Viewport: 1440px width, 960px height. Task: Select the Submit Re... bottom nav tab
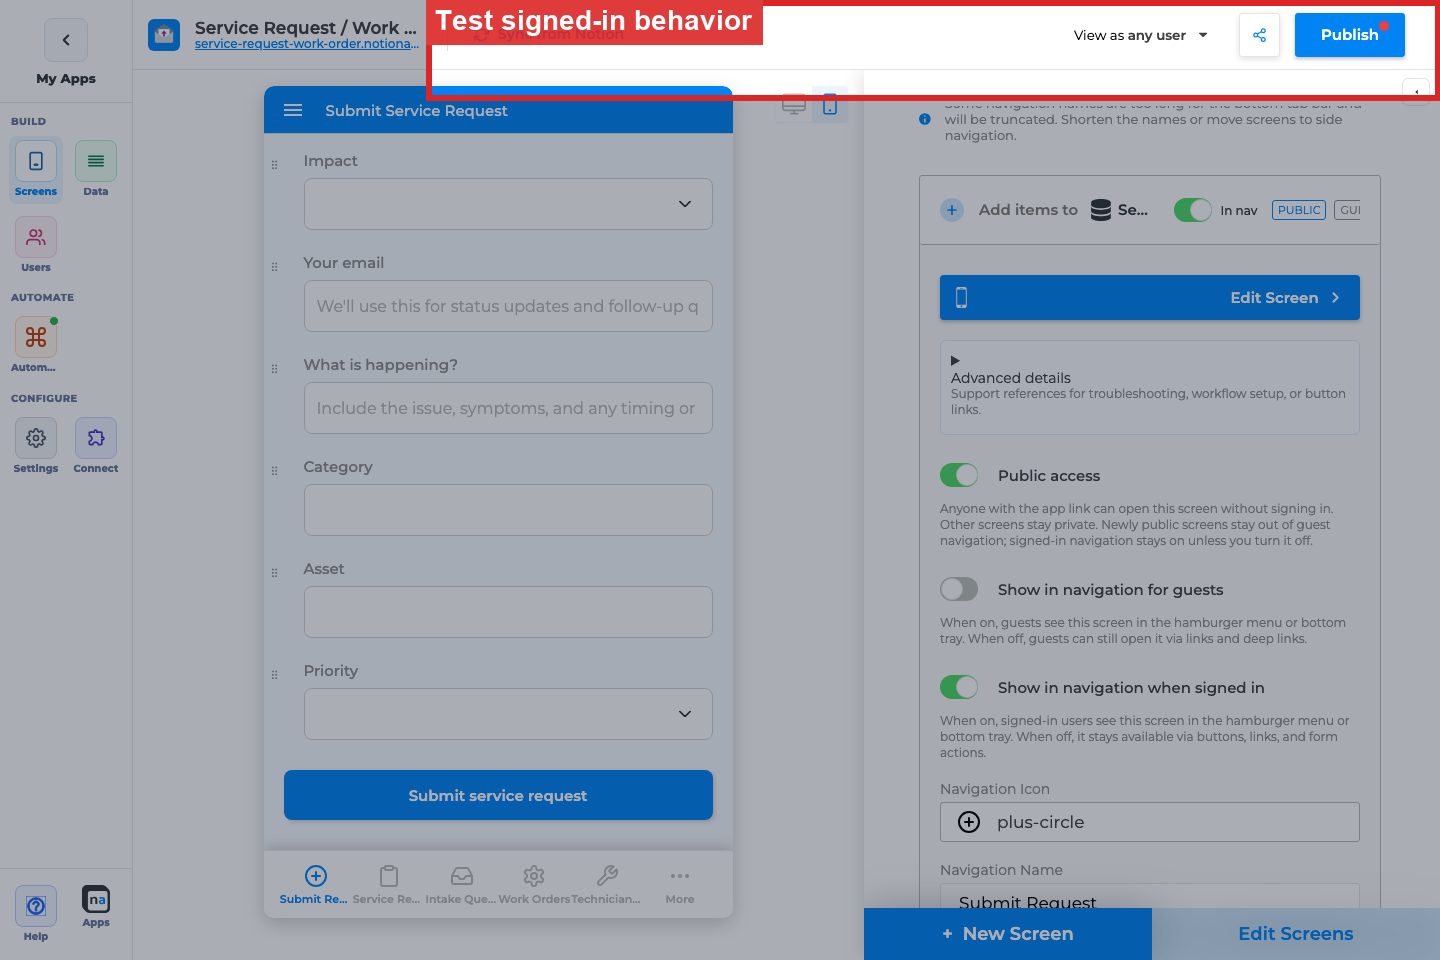click(314, 885)
